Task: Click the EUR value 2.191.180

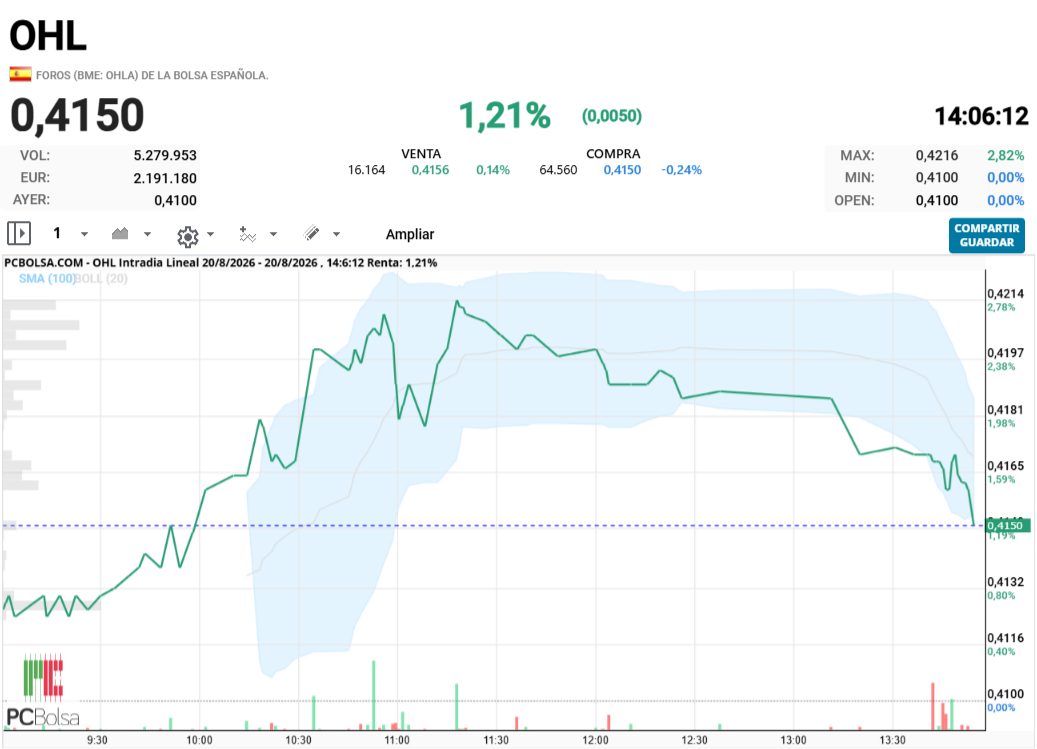Action: pyautogui.click(x=165, y=178)
